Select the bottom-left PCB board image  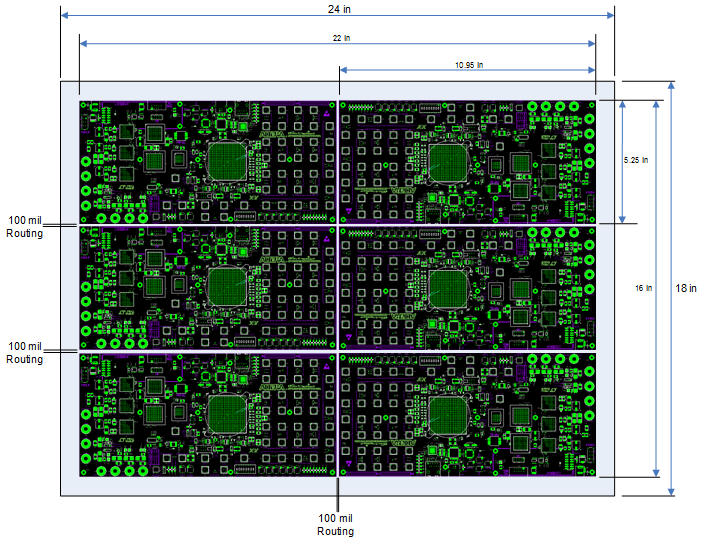click(207, 415)
